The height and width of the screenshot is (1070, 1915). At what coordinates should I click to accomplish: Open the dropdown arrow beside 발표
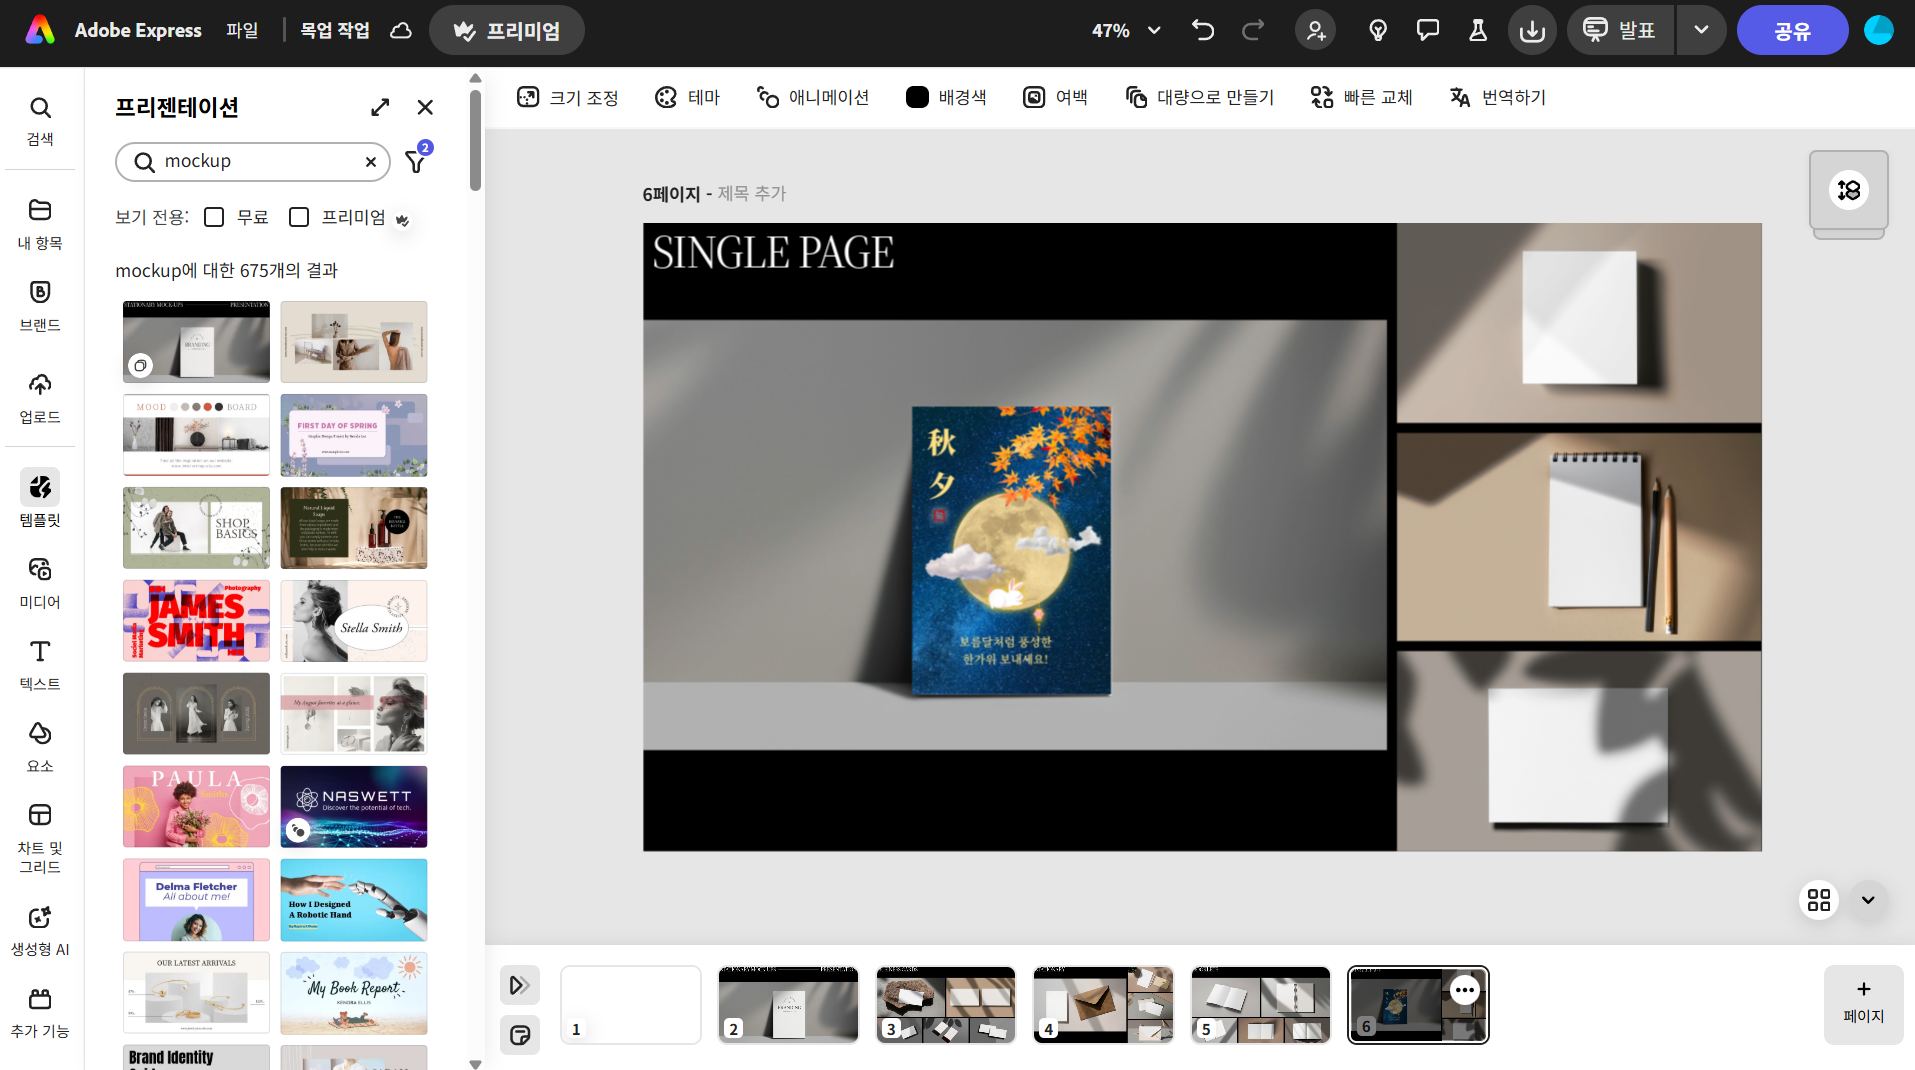[1701, 30]
